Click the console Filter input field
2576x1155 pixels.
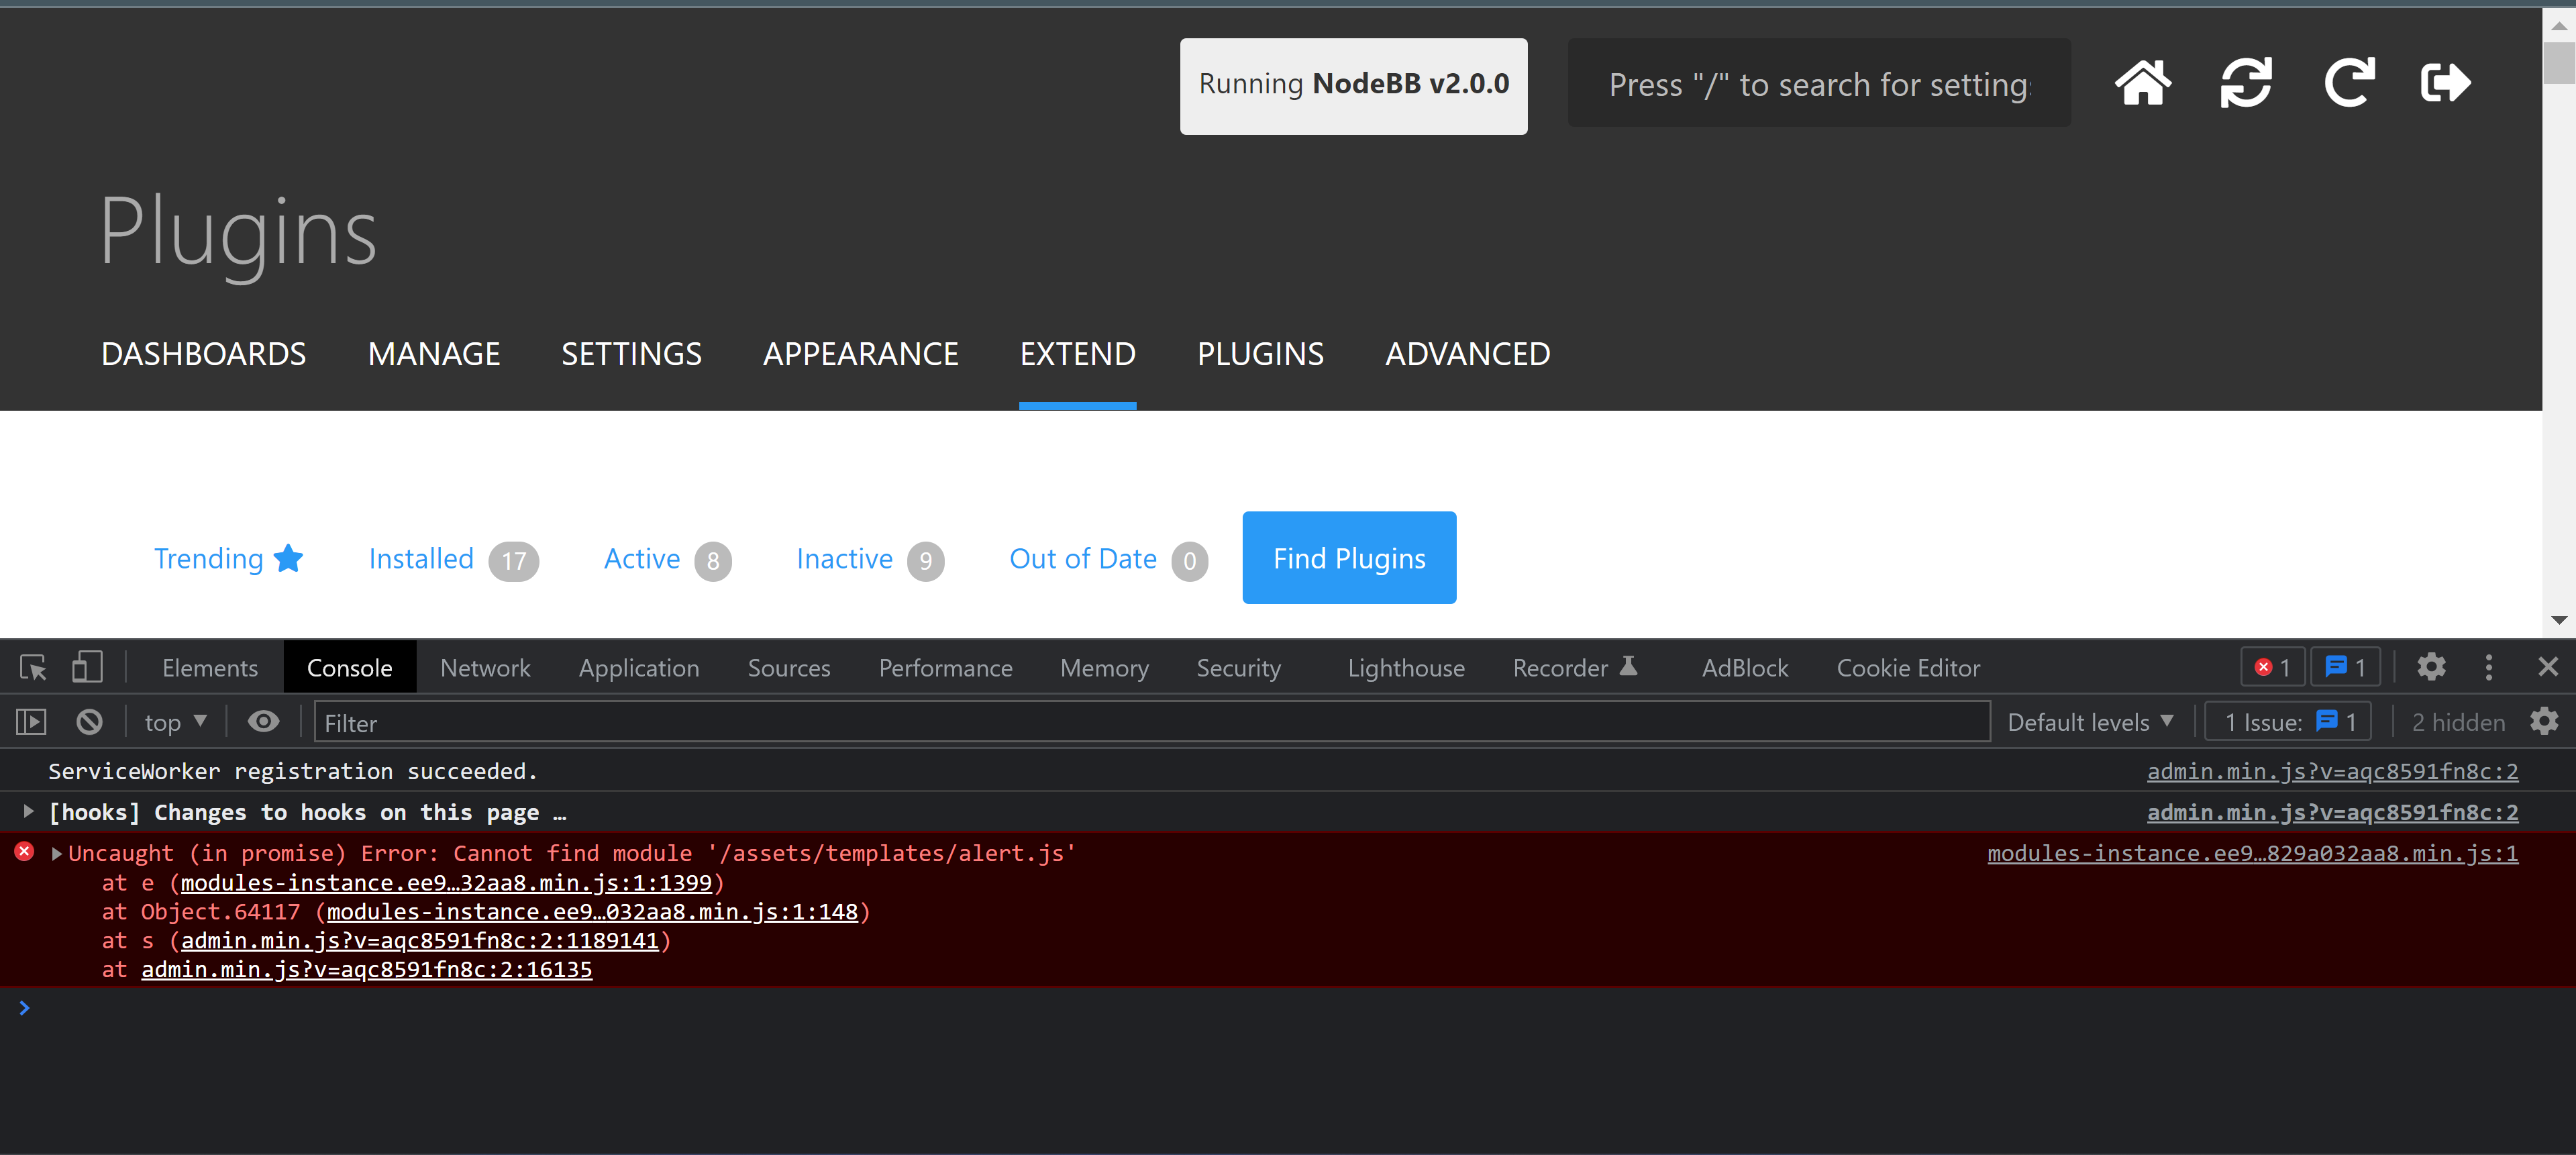[x=1152, y=722]
